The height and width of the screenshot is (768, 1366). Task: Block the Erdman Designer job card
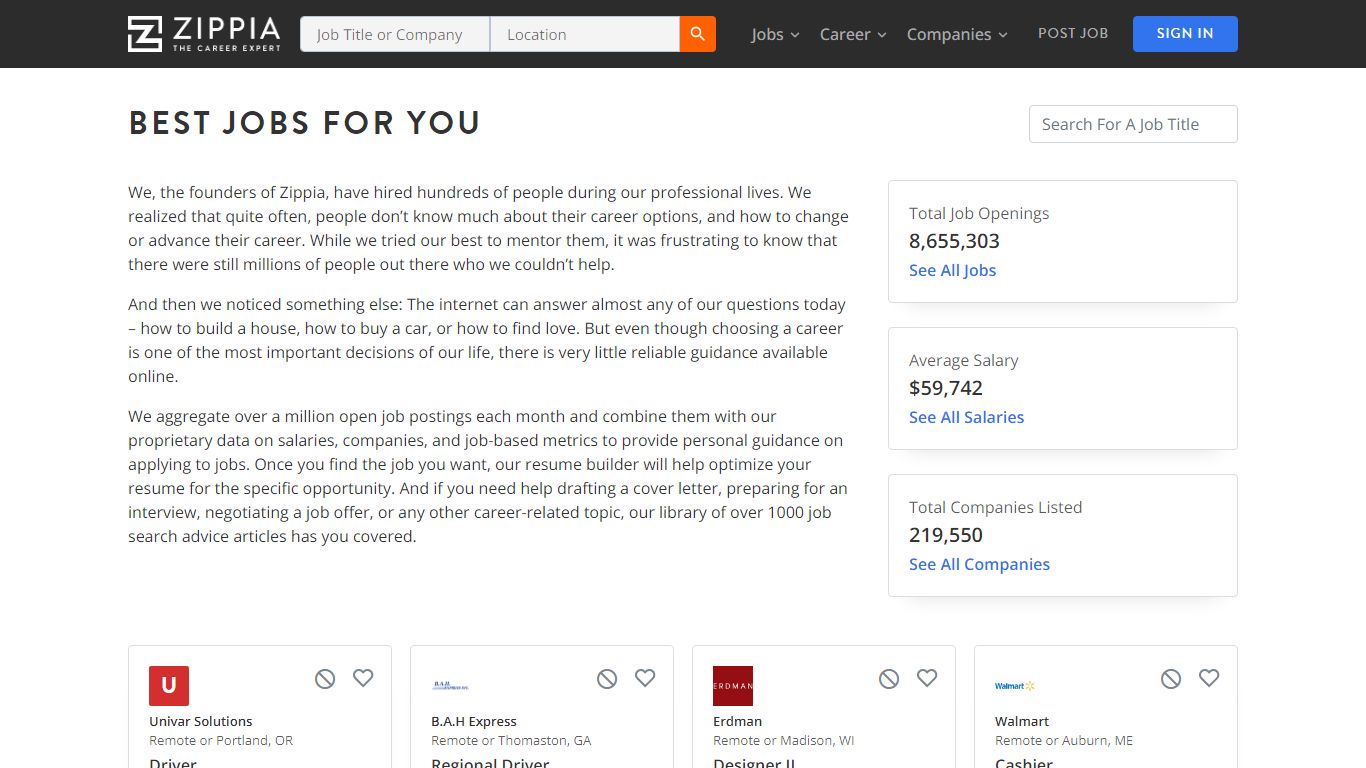889,679
